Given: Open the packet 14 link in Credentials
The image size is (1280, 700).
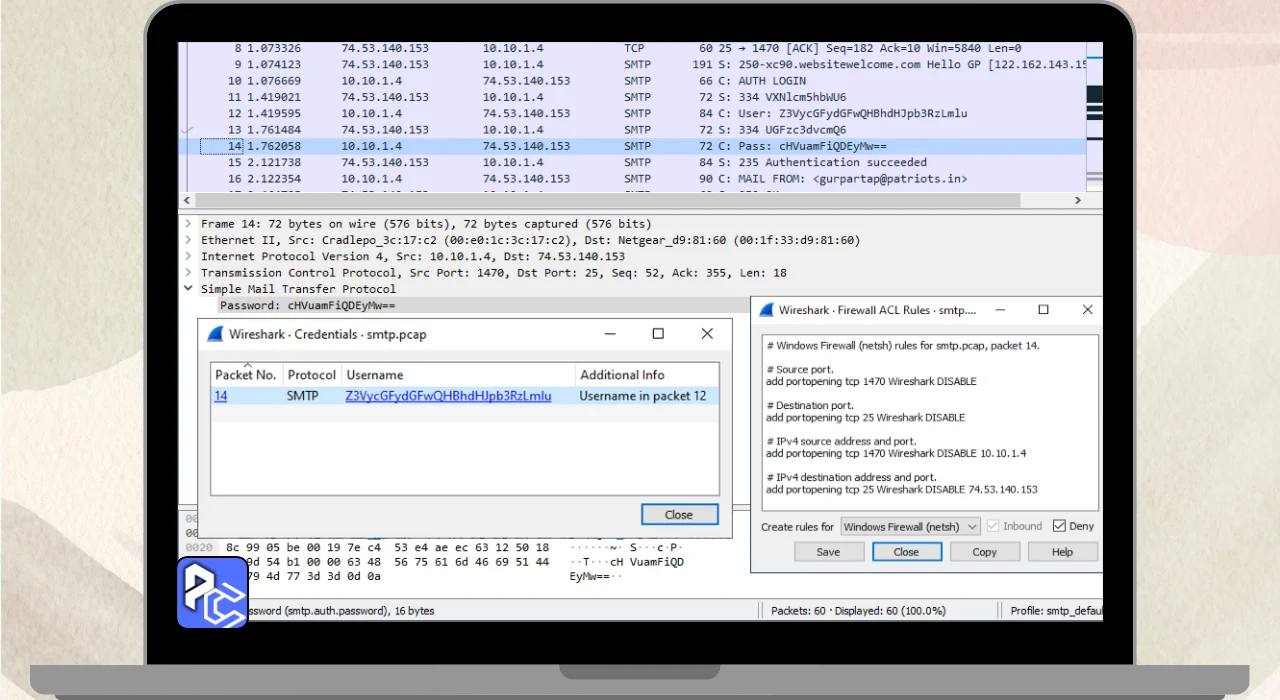Looking at the screenshot, I should click(x=221, y=396).
